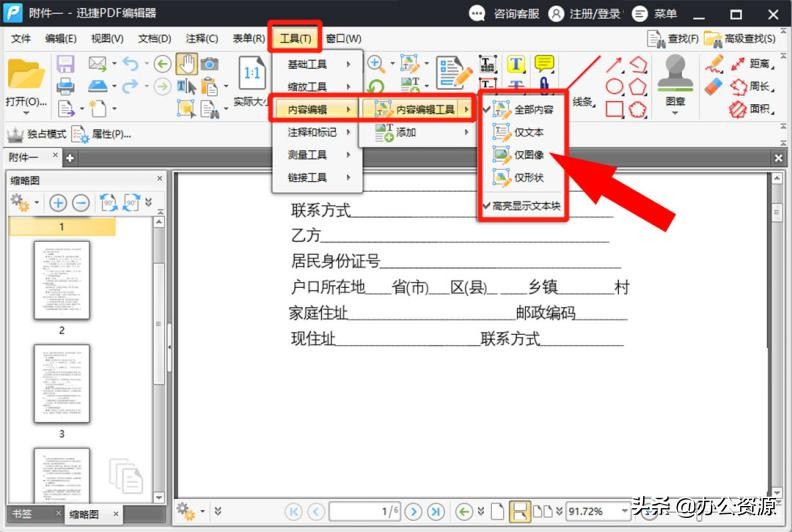Go to previous view green arrow
The width and height of the screenshot is (792, 532).
(x=162, y=64)
